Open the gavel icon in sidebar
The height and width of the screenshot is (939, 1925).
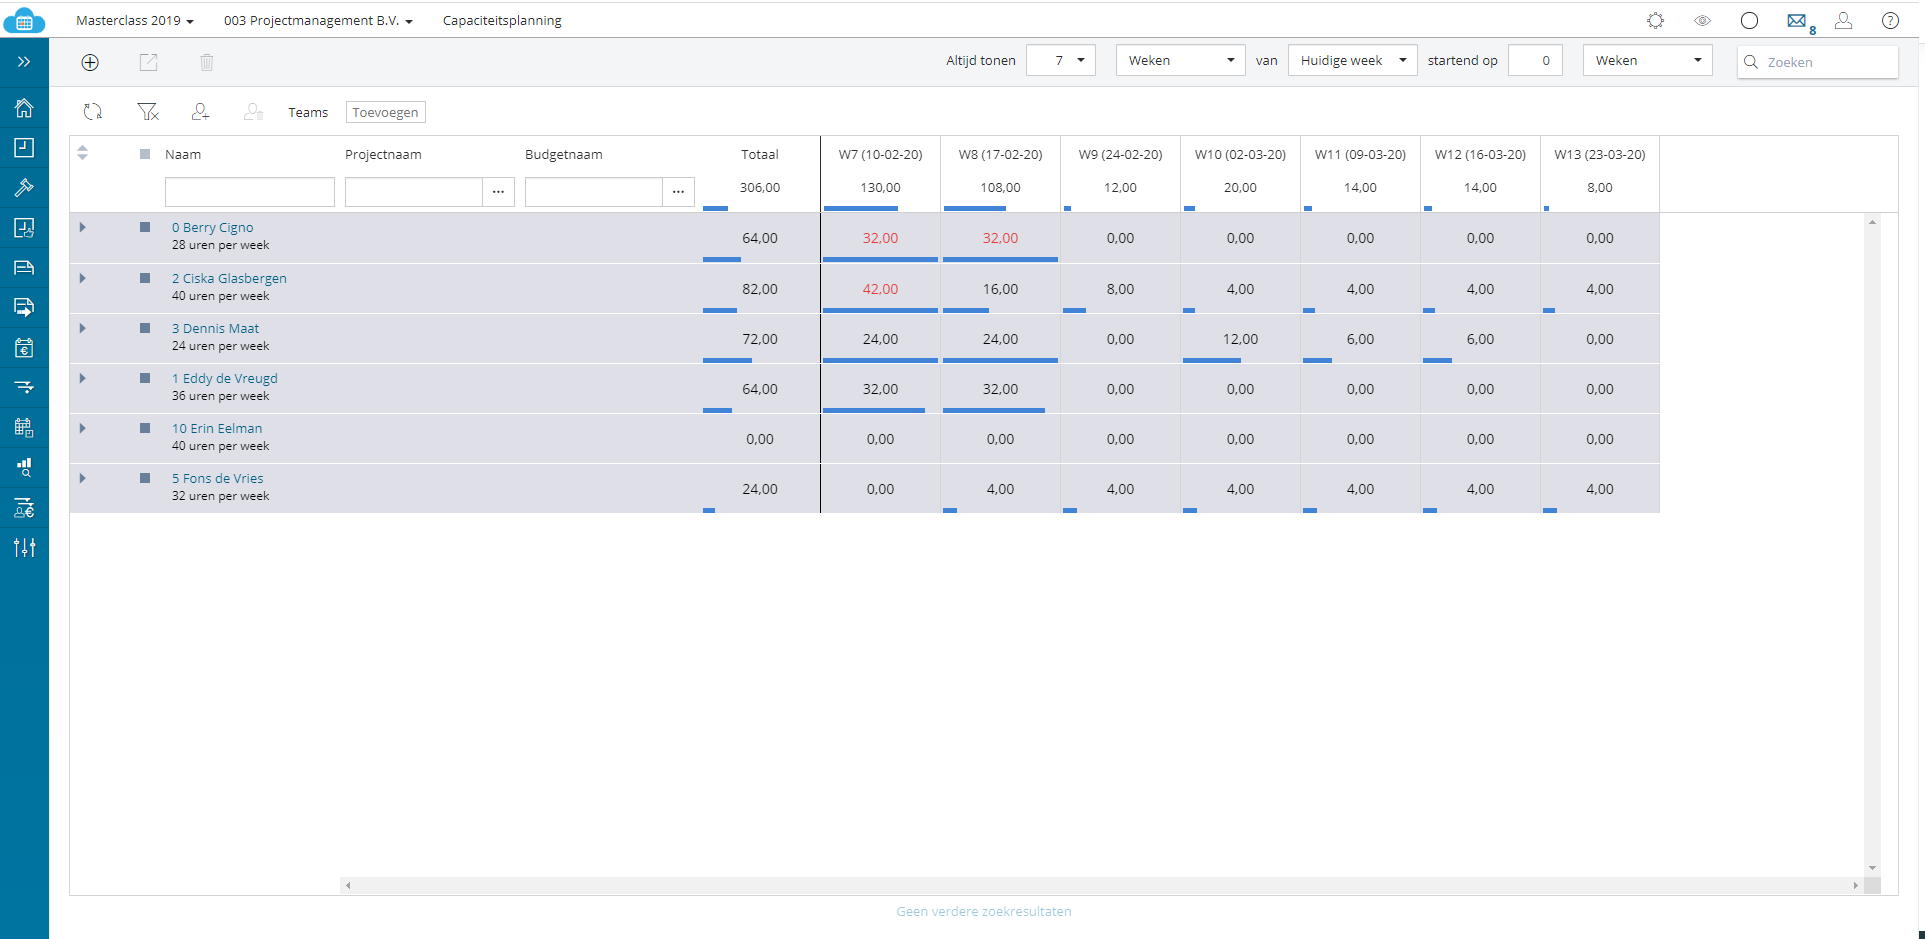[24, 187]
